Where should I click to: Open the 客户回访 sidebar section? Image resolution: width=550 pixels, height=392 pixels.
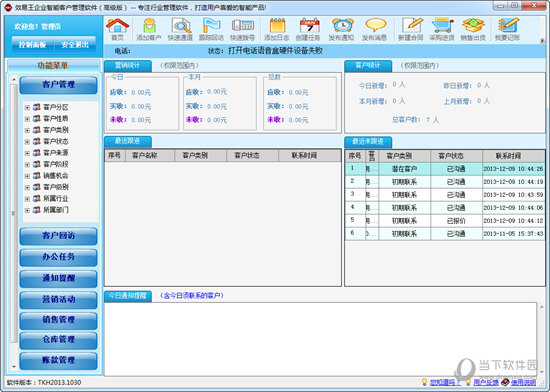coord(59,236)
